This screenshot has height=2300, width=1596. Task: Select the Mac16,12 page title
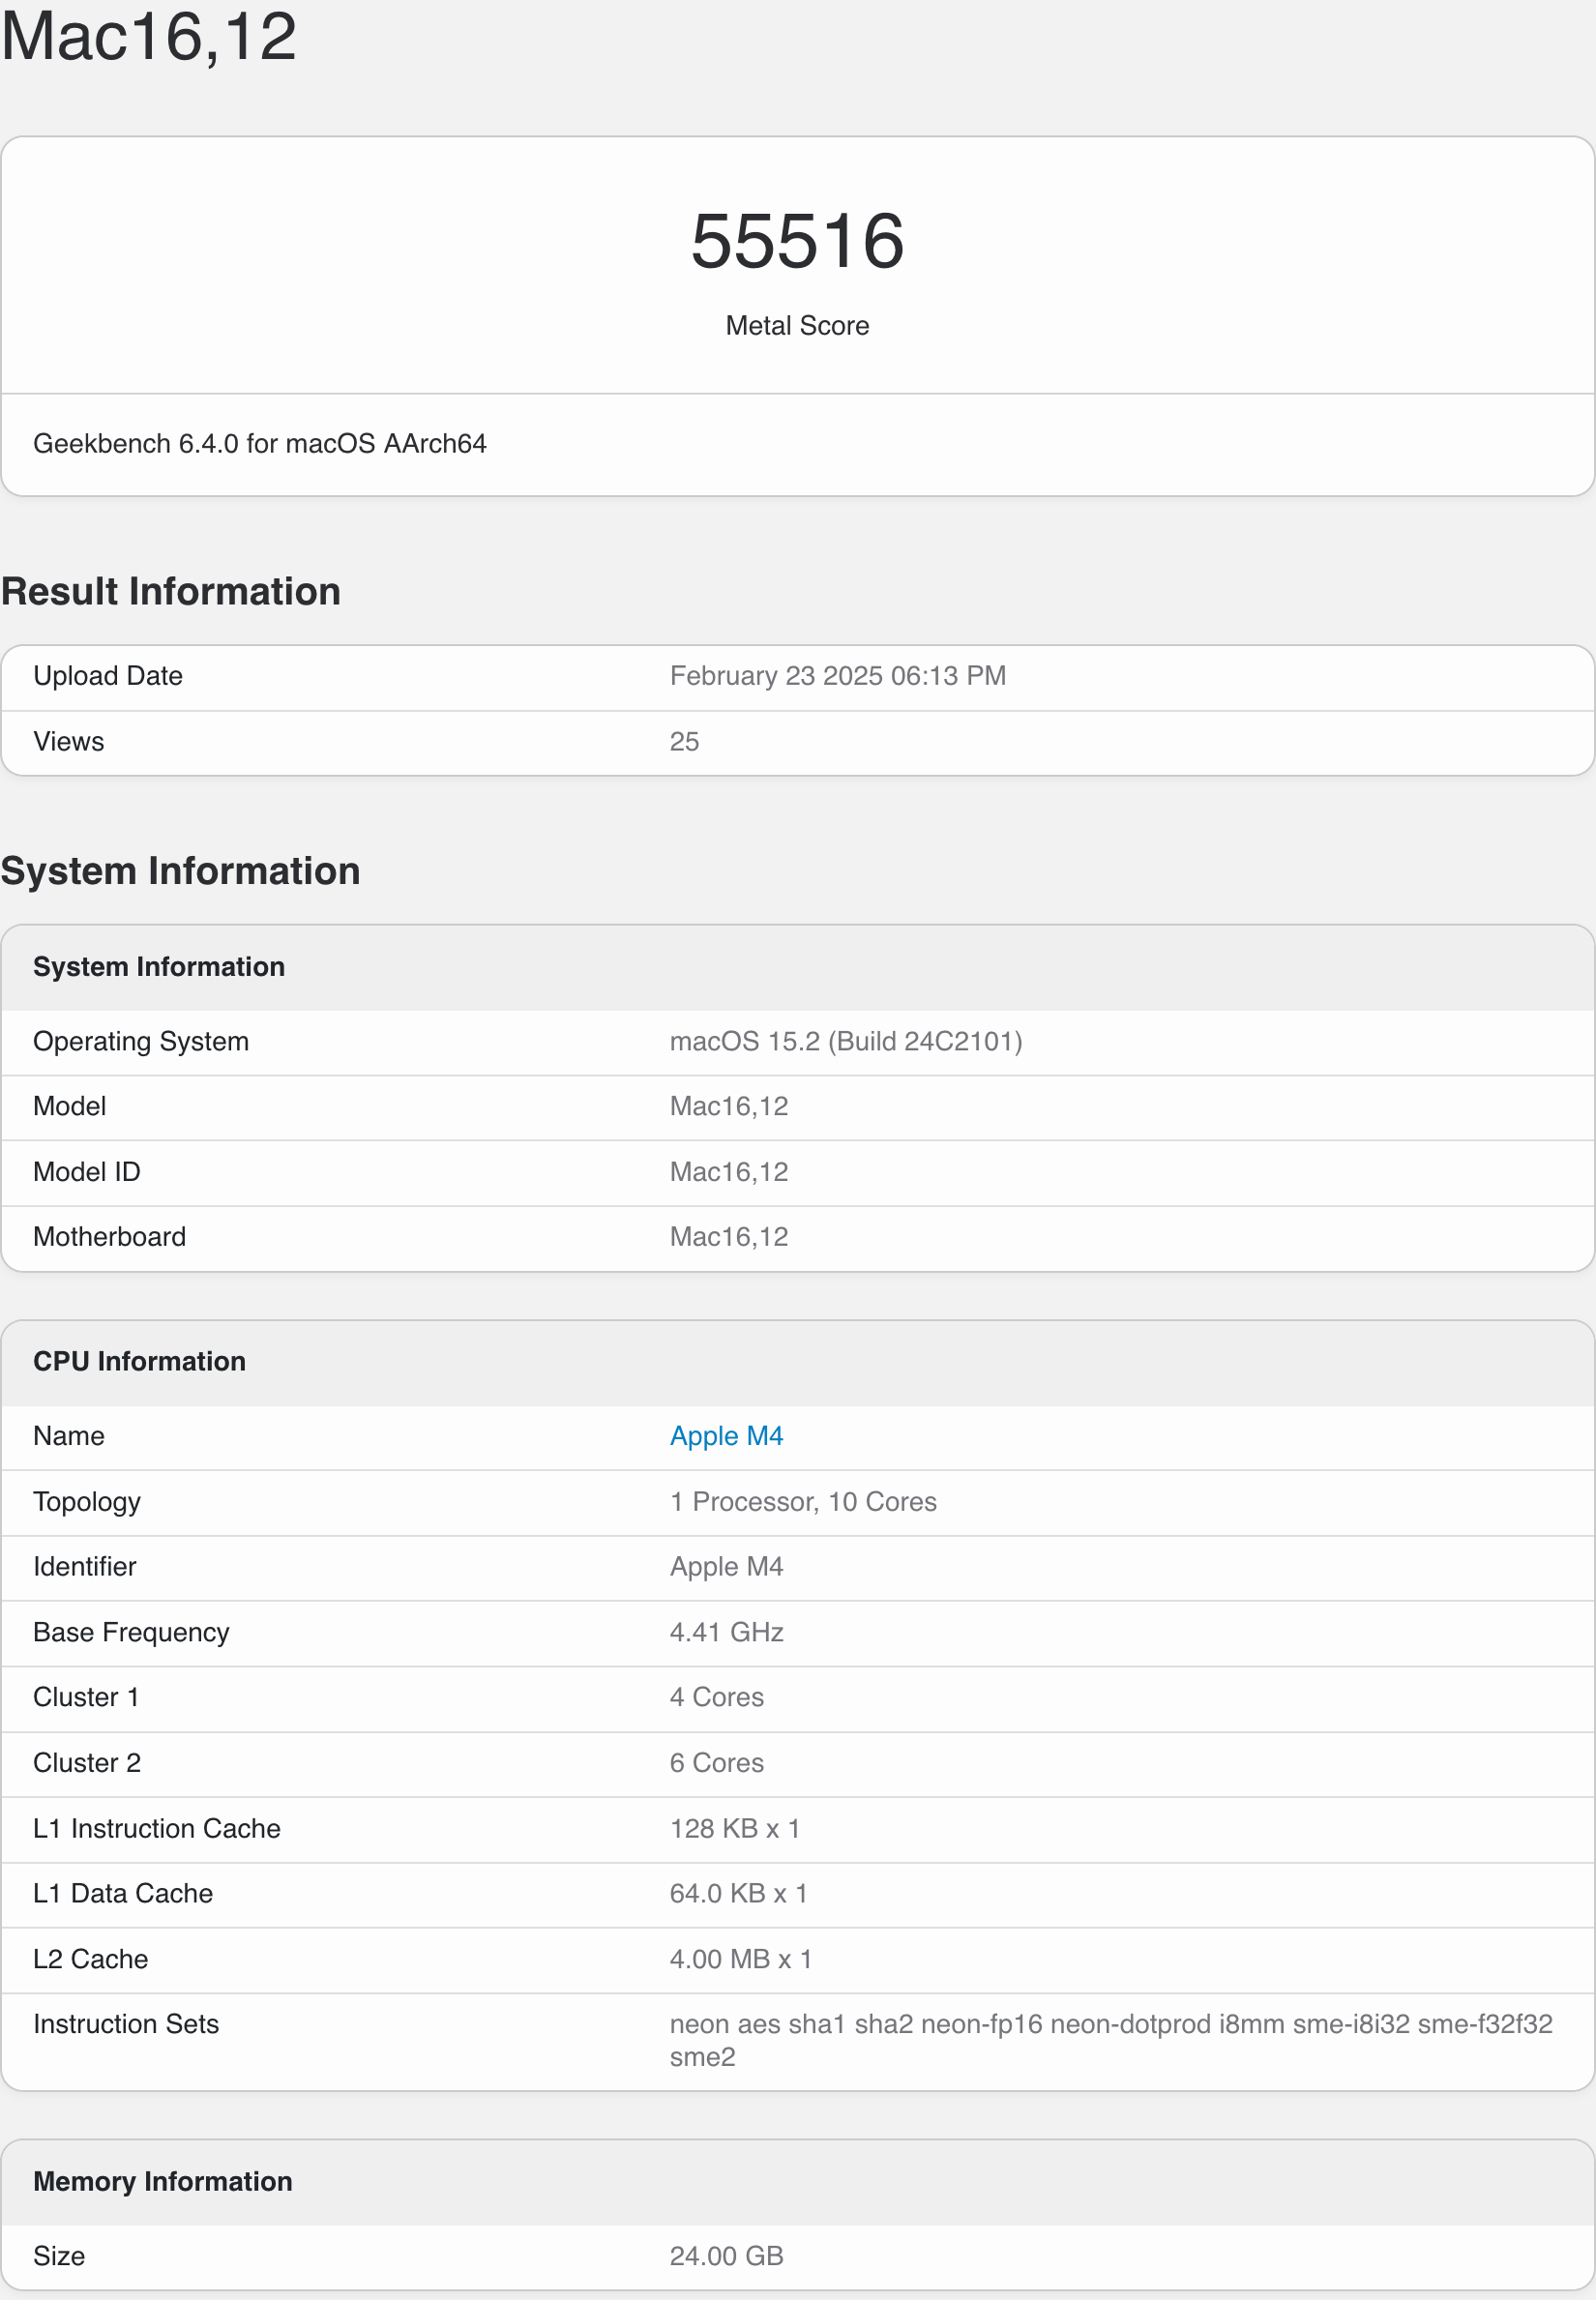click(149, 36)
